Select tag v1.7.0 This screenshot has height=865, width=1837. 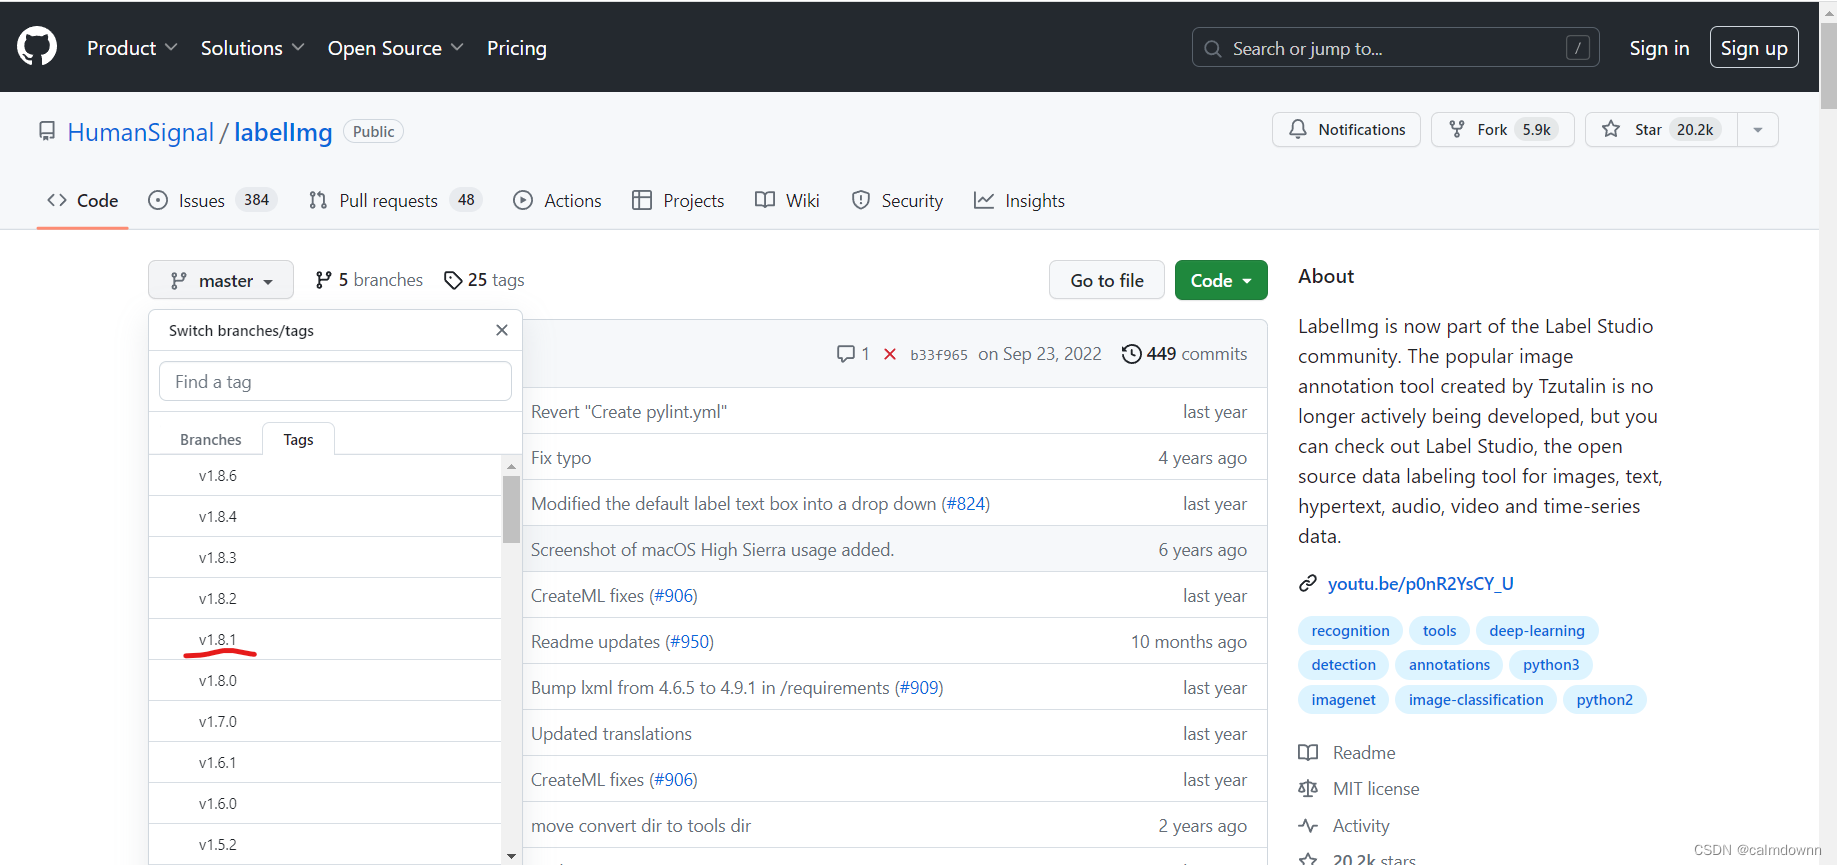point(325,721)
